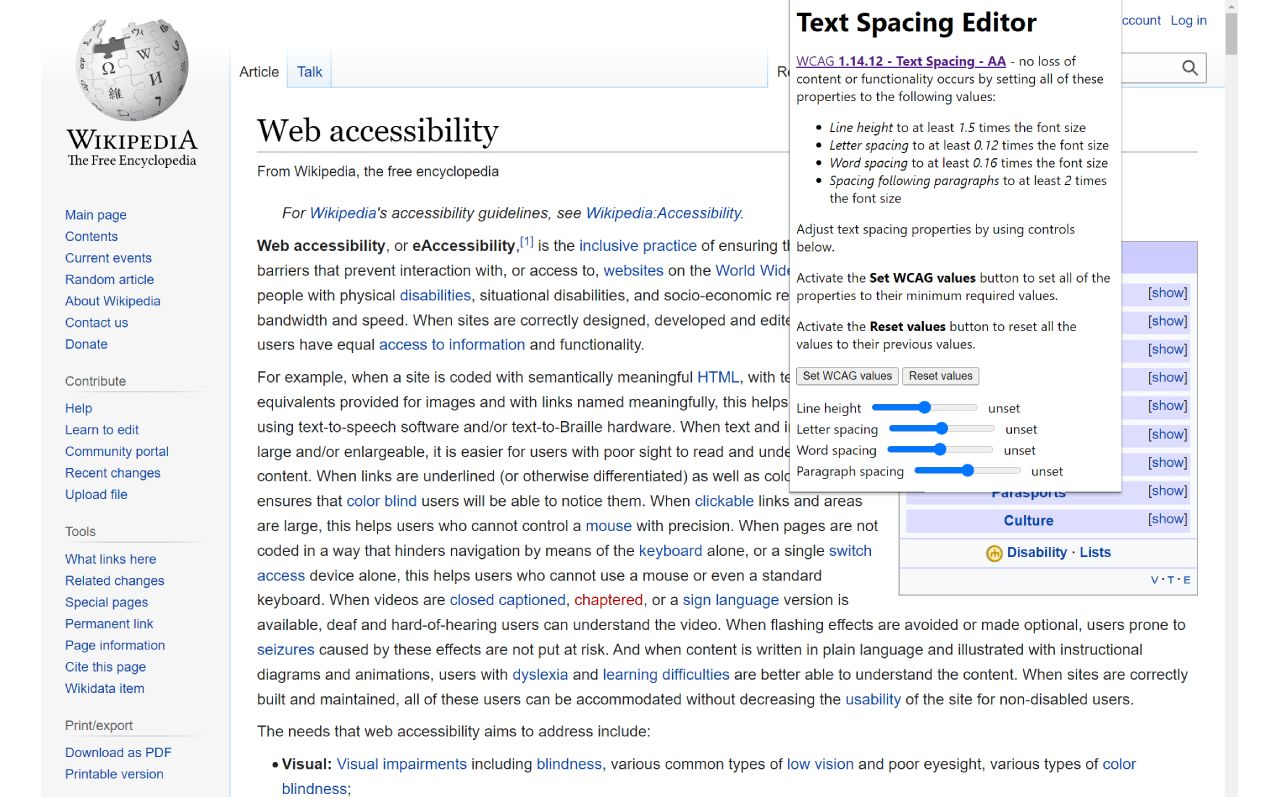This screenshot has height=800, width=1280.
Task: Open a Random article
Action: click(x=109, y=279)
